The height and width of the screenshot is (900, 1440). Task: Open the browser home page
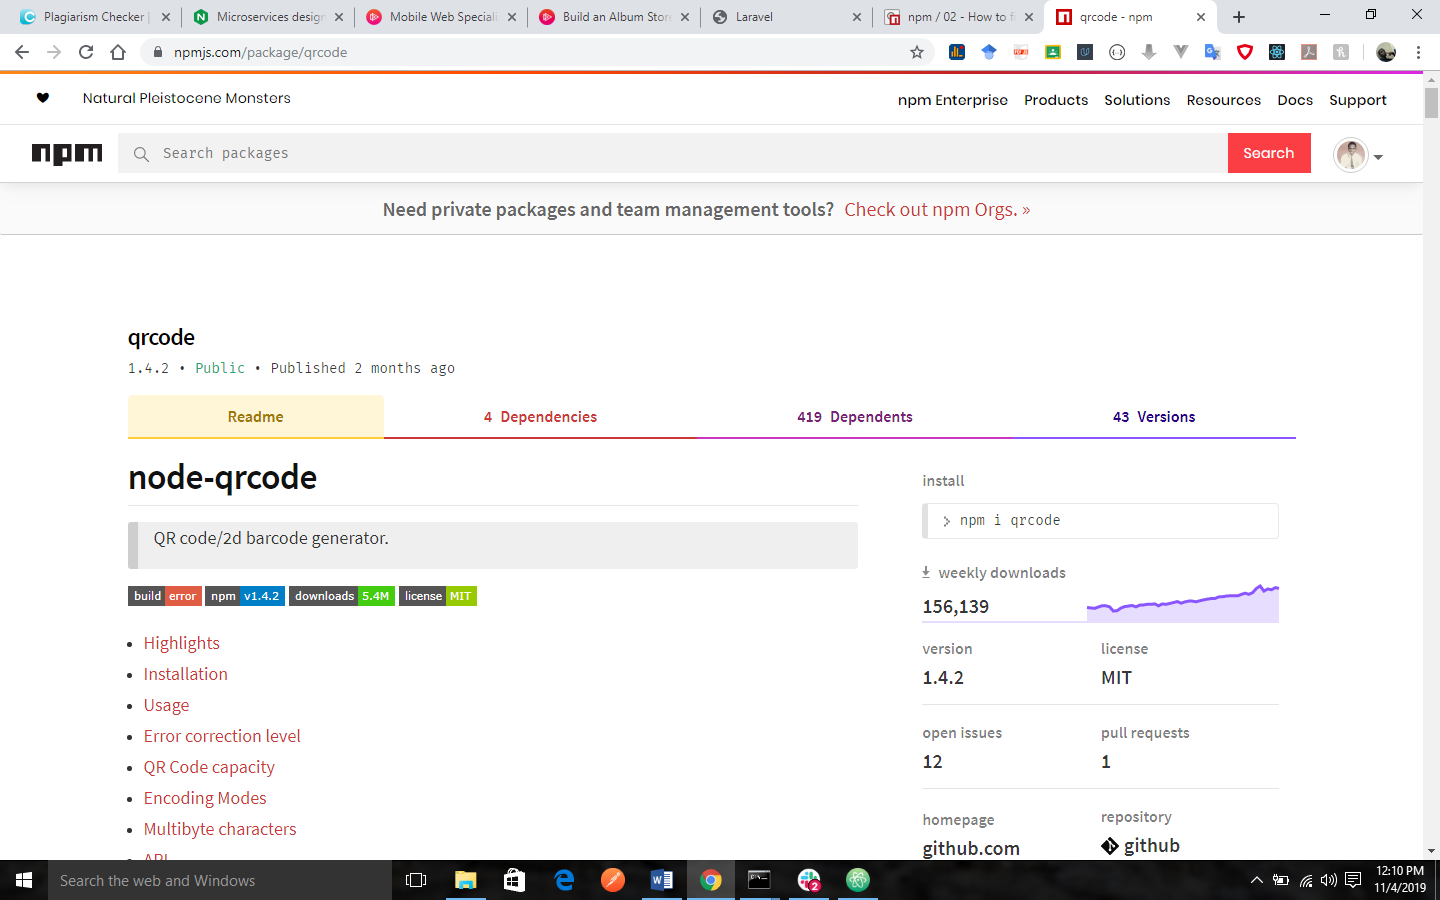118,52
